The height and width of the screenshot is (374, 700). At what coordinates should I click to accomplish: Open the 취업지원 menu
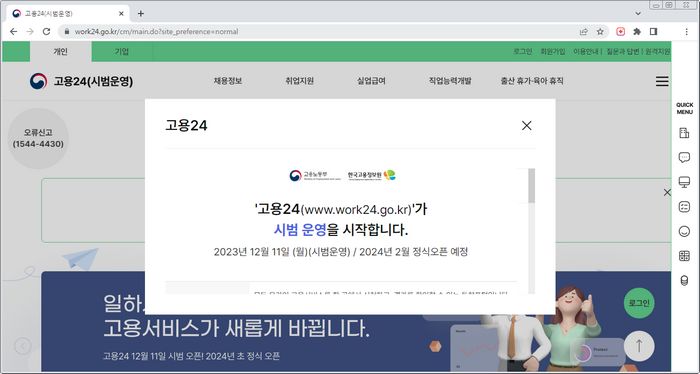pyautogui.click(x=300, y=81)
